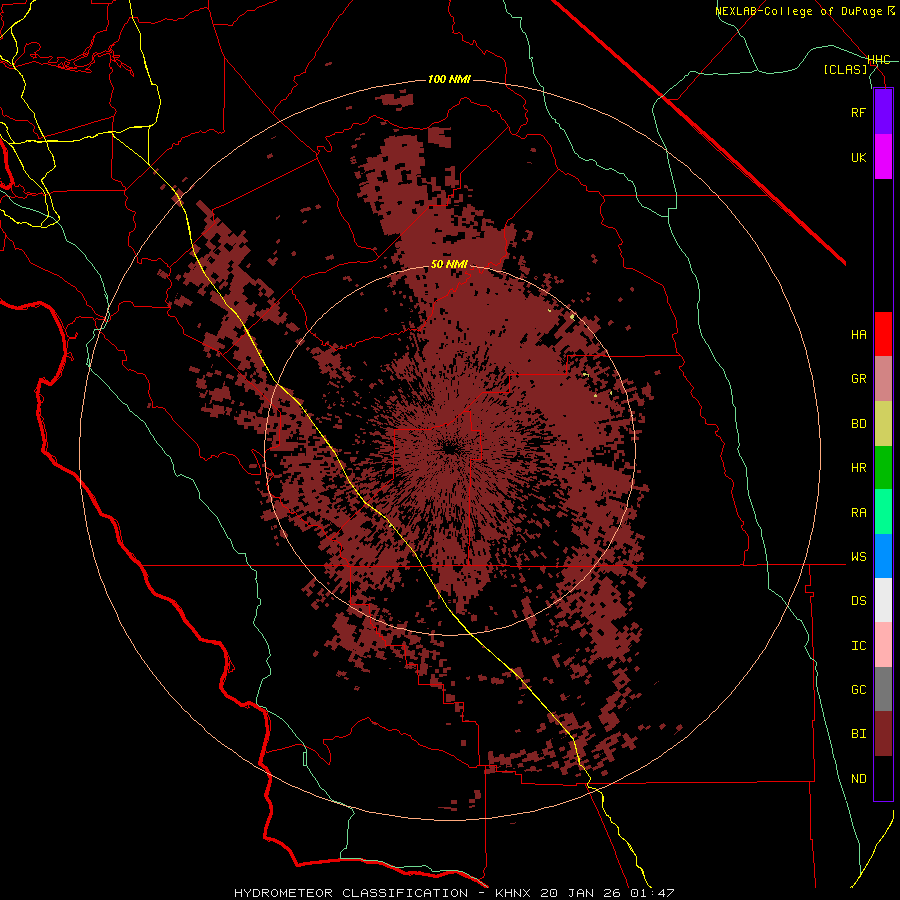Viewport: 900px width, 900px height.
Task: Click the HA red legend swatch
Action: 883,334
